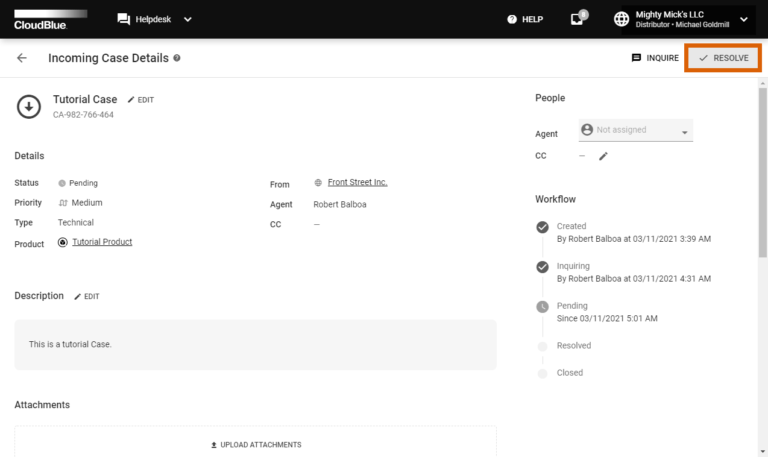Click the Pending status indicator
768x457 pixels.
tap(62, 183)
